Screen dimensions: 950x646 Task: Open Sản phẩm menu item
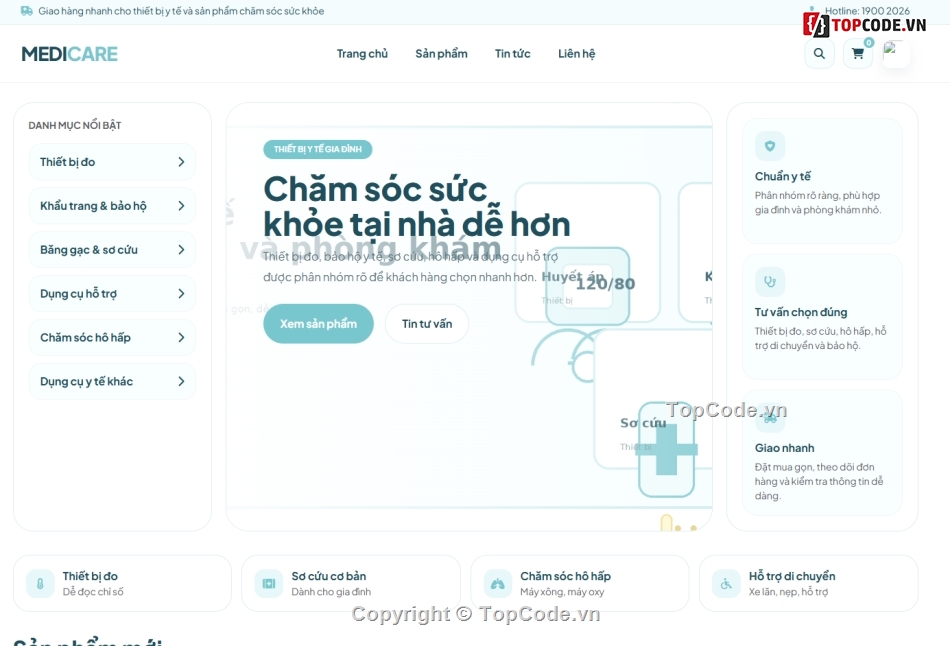click(x=441, y=54)
